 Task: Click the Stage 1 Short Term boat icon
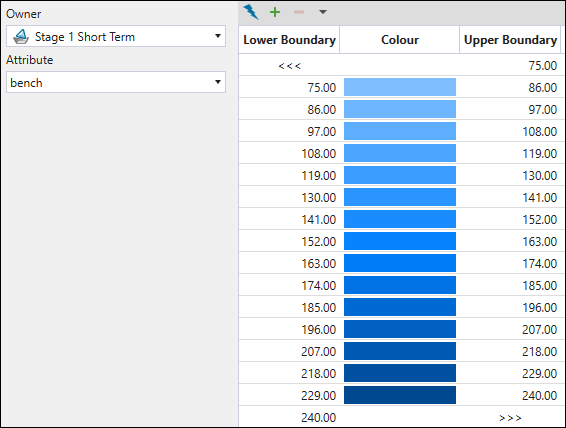(21, 37)
